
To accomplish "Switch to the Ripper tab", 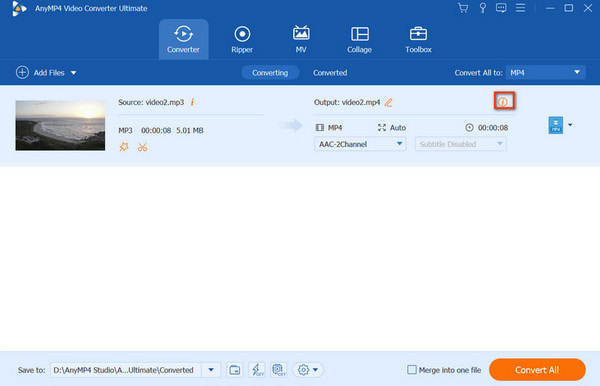I will coord(242,39).
